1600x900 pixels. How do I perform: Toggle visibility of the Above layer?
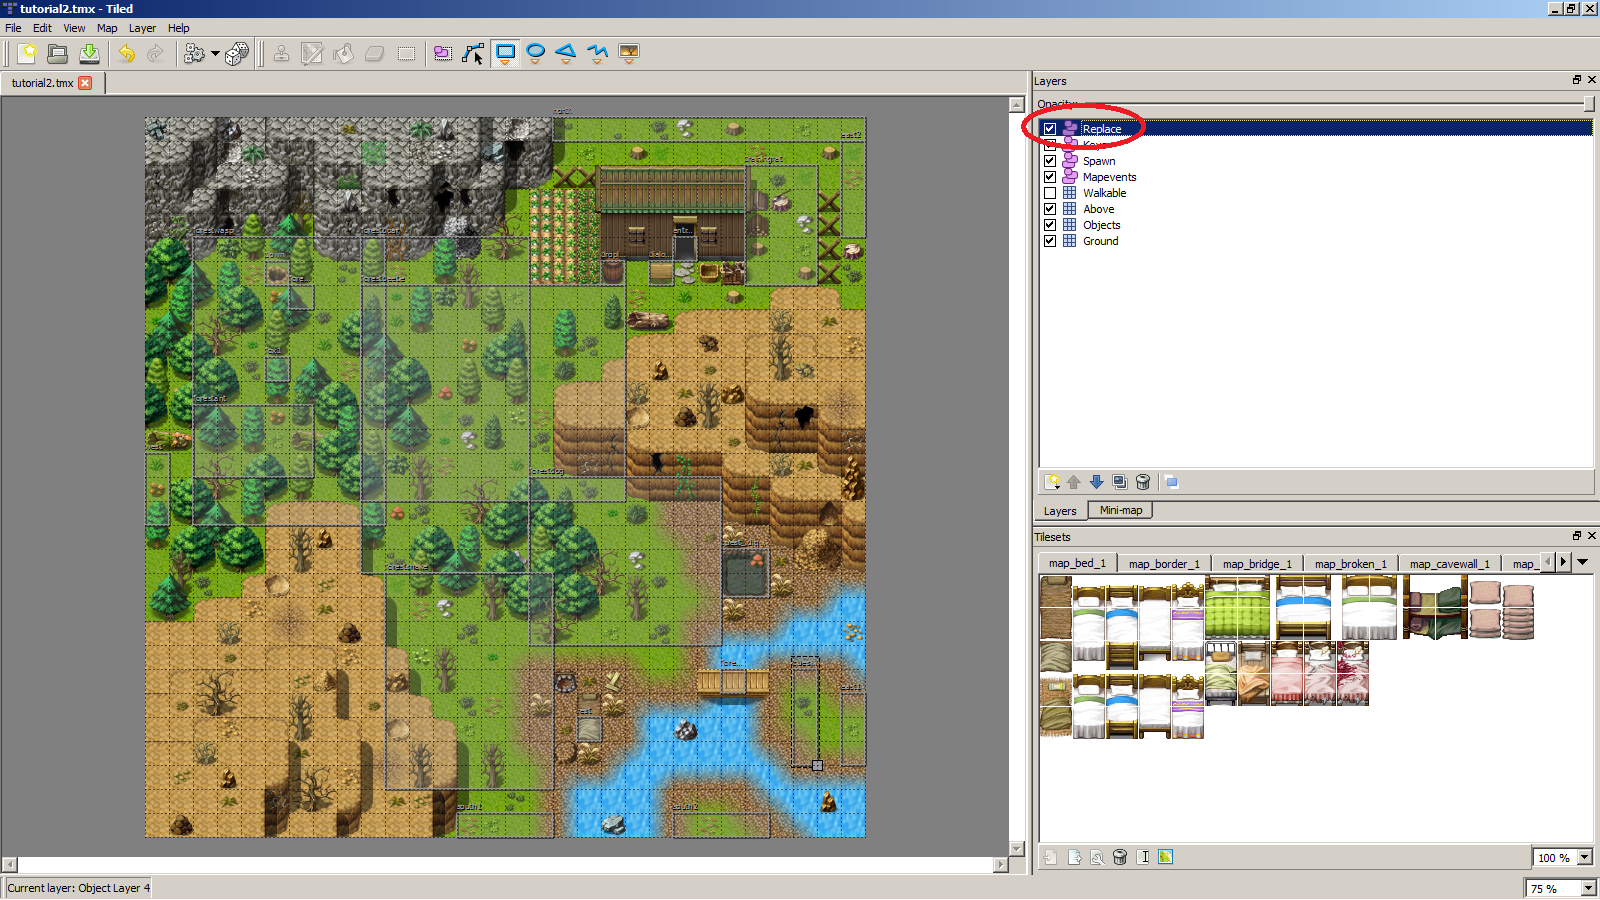(x=1050, y=209)
